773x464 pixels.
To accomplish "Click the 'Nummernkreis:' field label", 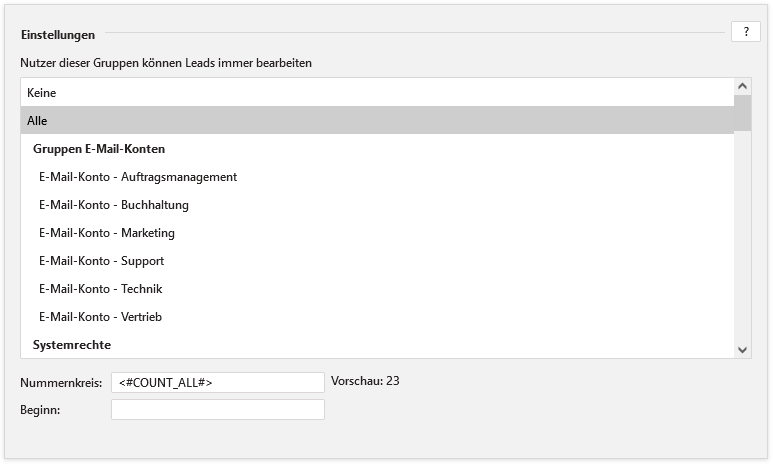I will pyautogui.click(x=61, y=382).
